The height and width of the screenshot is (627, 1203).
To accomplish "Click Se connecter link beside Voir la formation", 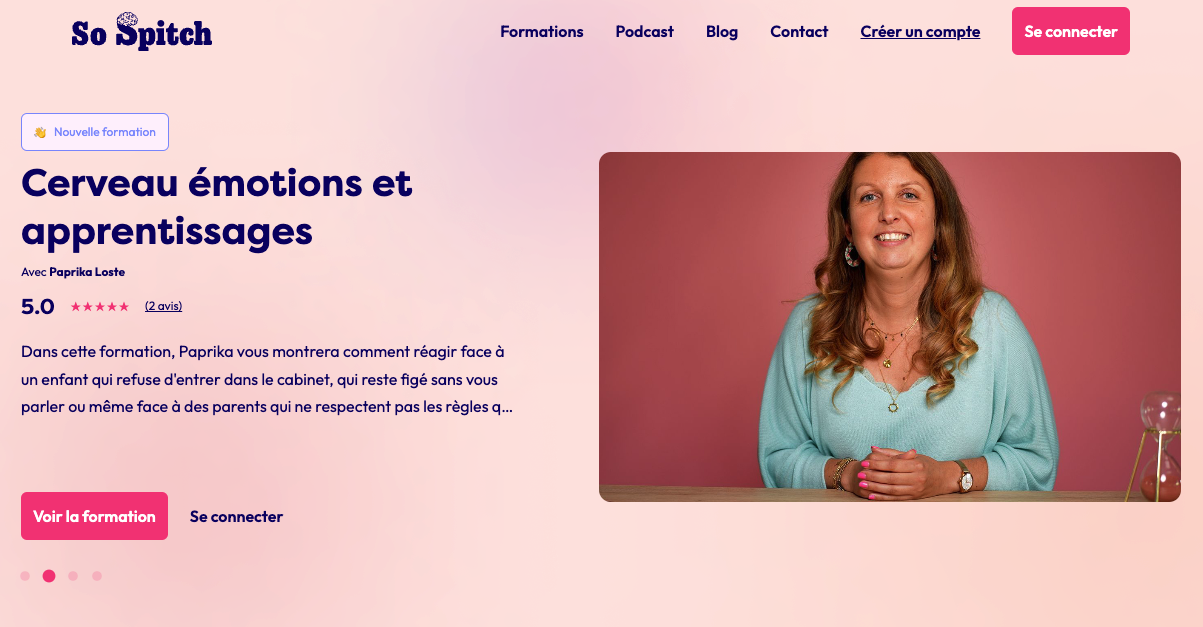I will pos(236,516).
